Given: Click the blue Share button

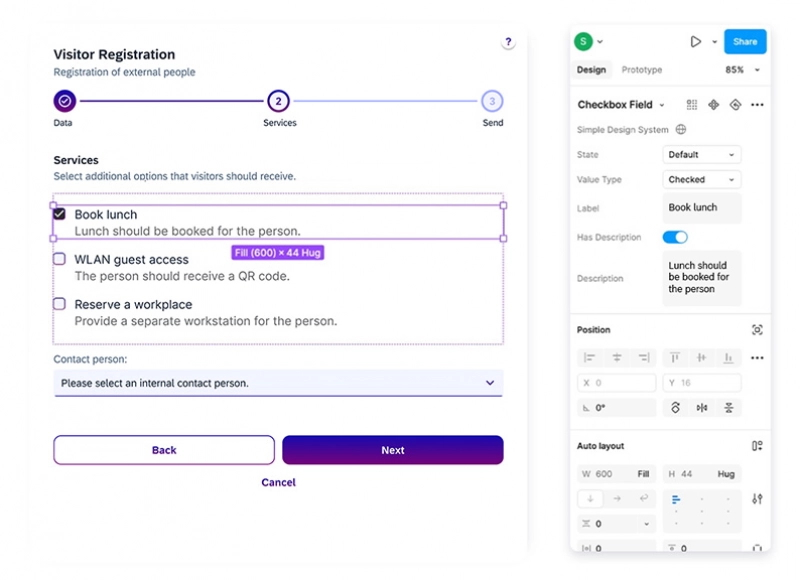Looking at the screenshot, I should (745, 42).
